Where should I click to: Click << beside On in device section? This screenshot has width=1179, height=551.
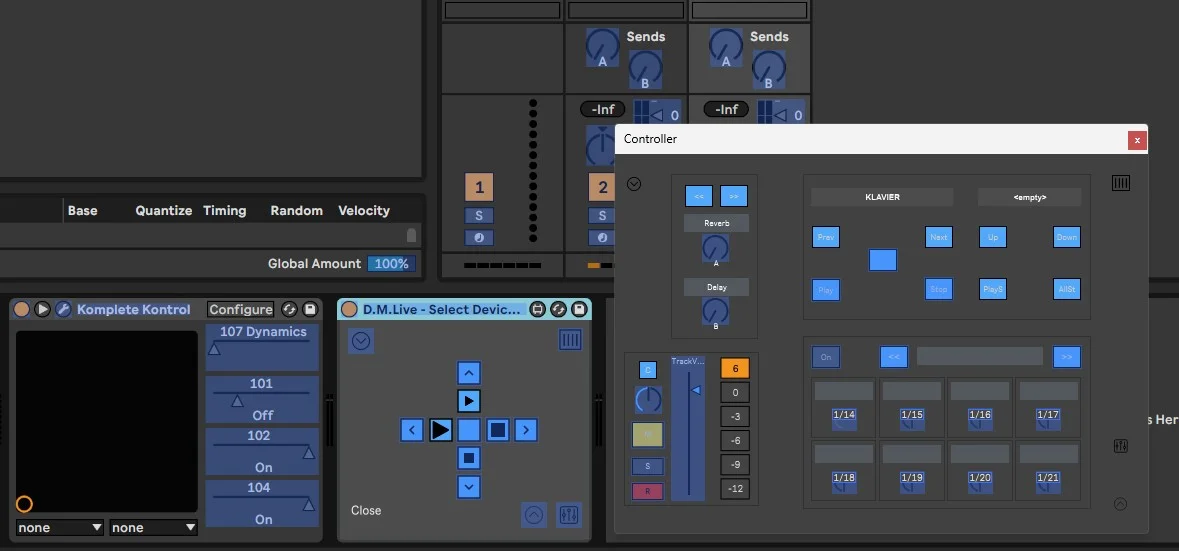(x=894, y=356)
